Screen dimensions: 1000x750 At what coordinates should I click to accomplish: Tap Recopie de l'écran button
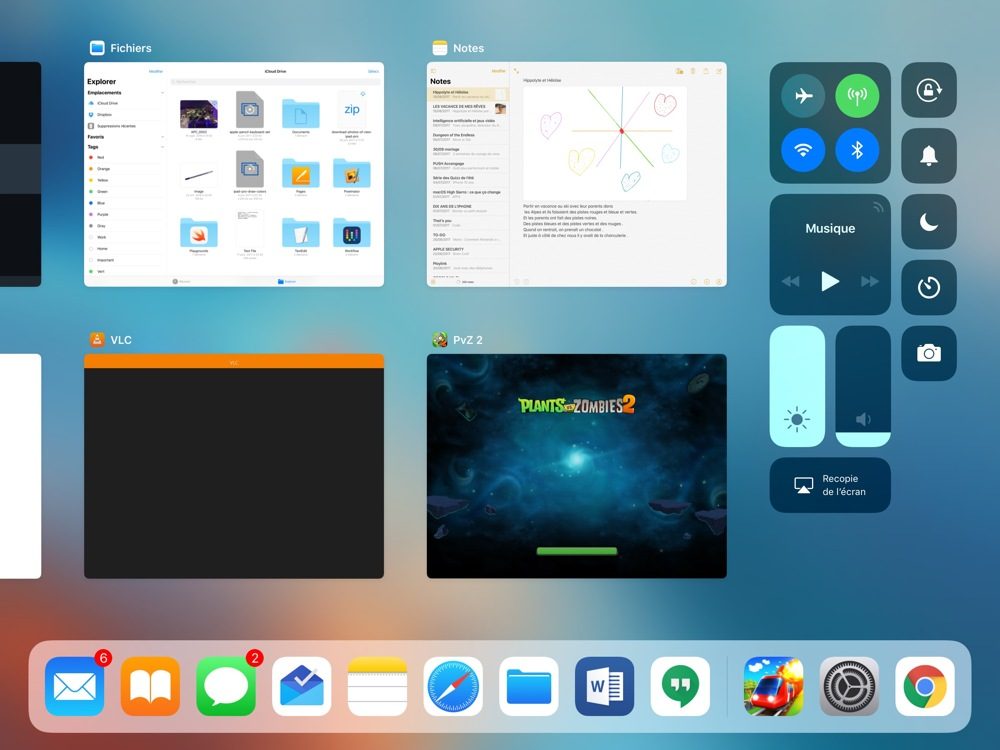[830, 485]
